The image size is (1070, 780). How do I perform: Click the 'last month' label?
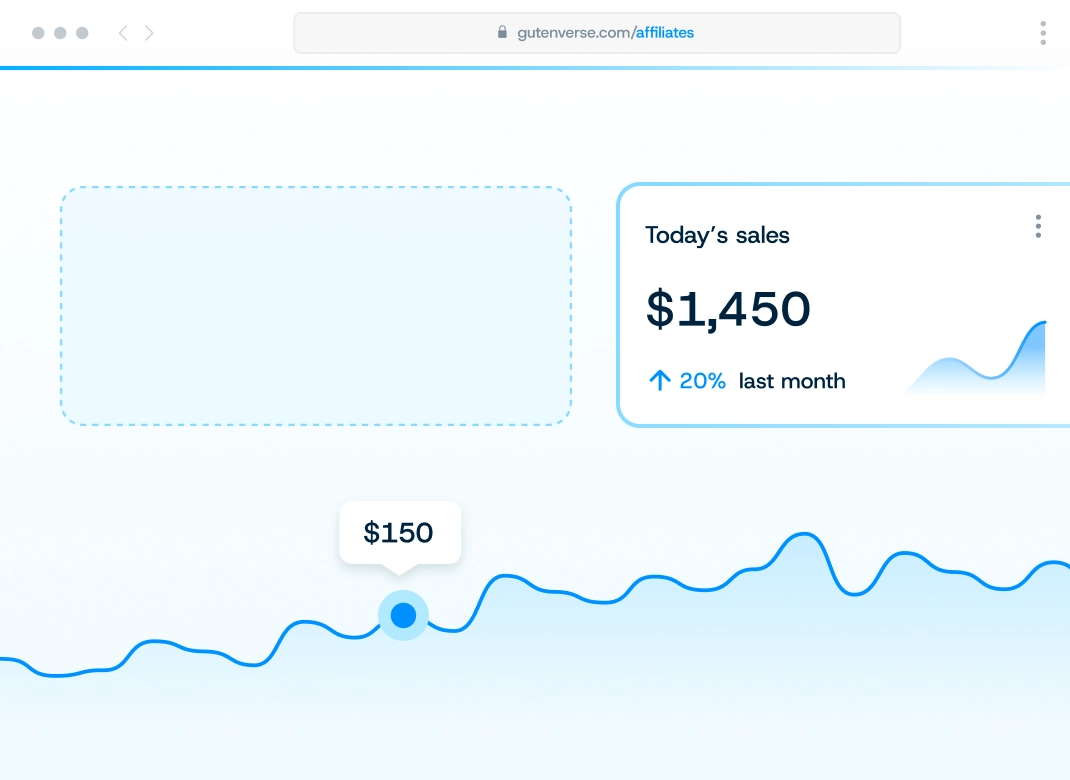pyautogui.click(x=791, y=380)
